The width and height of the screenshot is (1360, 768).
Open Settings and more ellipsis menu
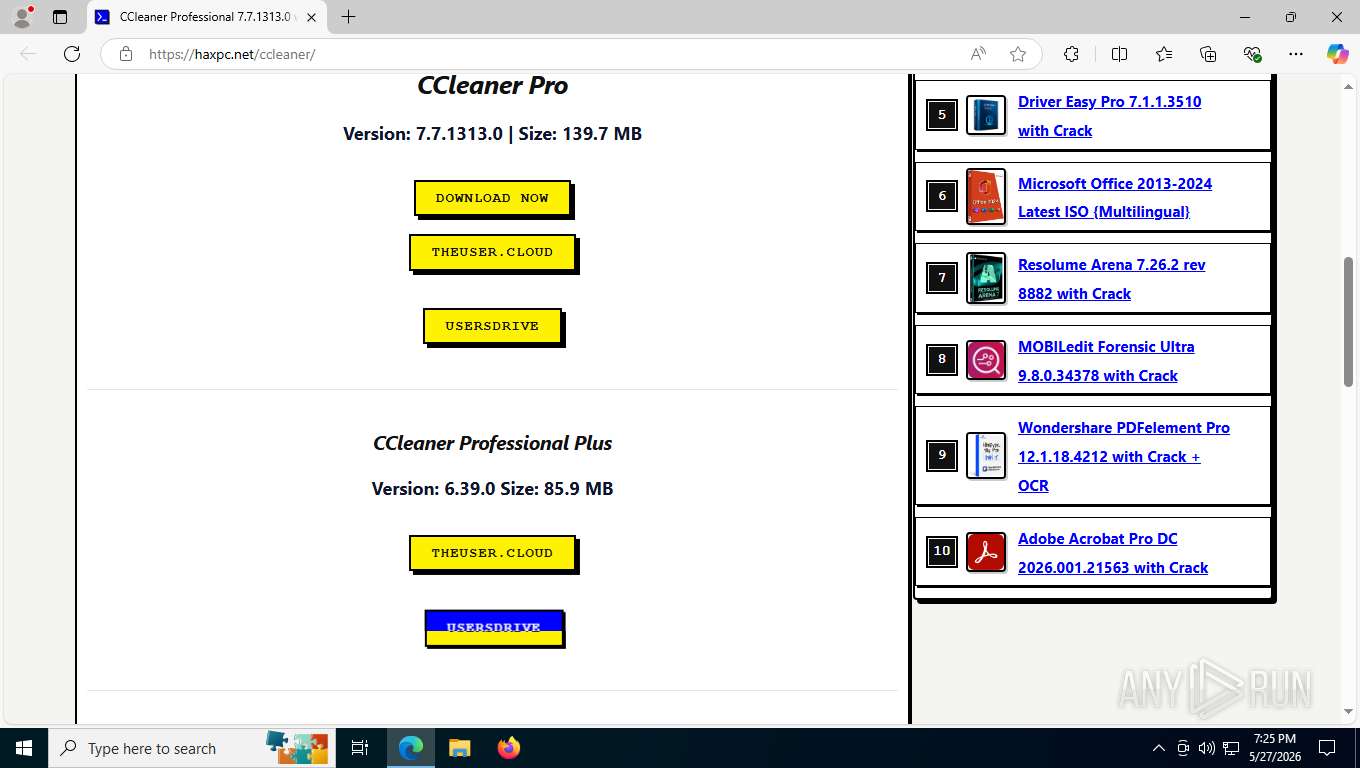click(x=1296, y=54)
